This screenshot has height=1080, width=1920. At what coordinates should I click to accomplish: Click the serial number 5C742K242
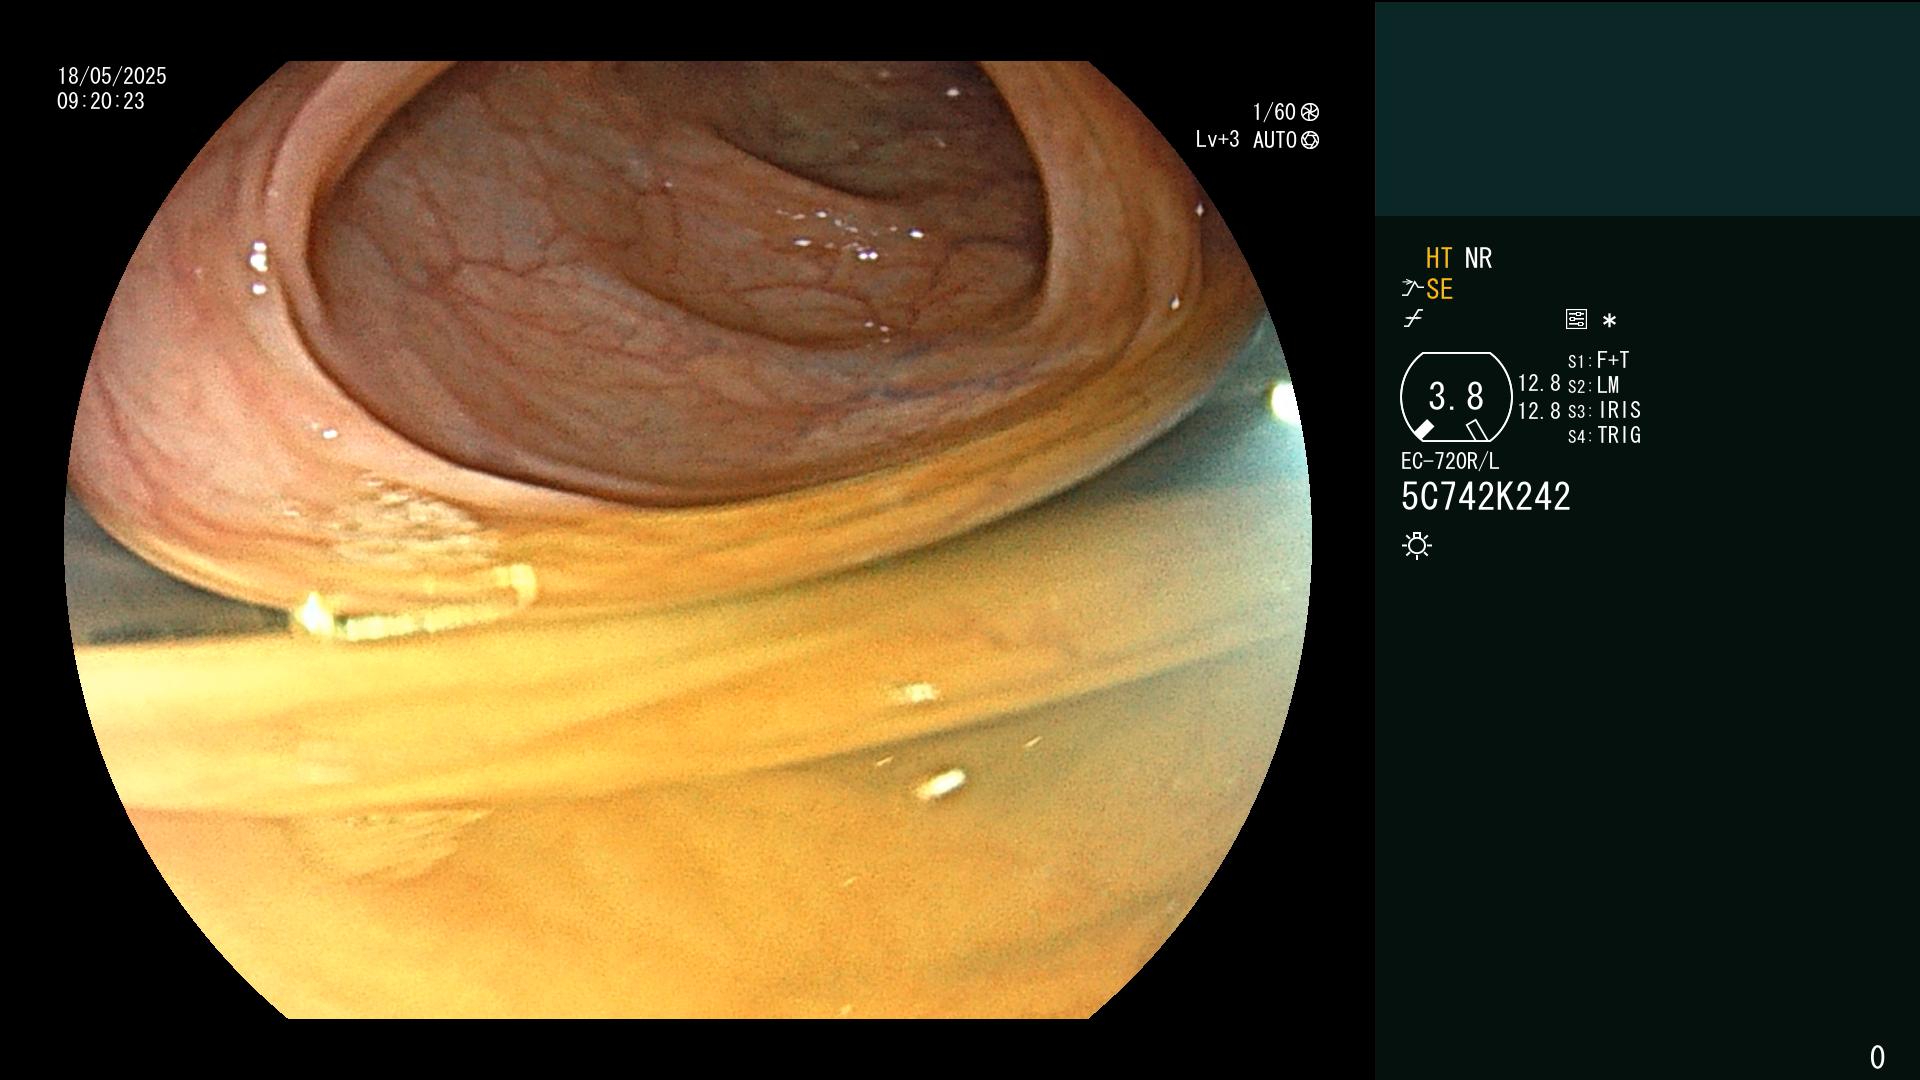point(1486,497)
